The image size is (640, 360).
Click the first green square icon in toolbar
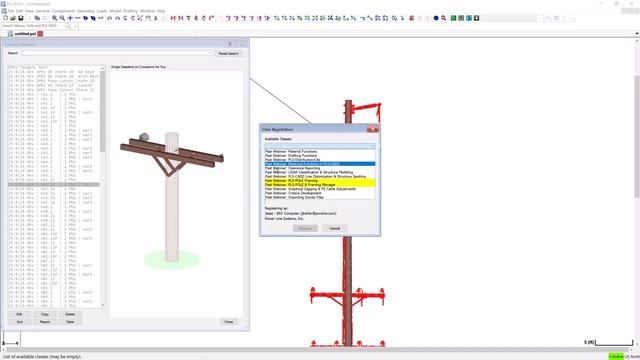[x=453, y=18]
